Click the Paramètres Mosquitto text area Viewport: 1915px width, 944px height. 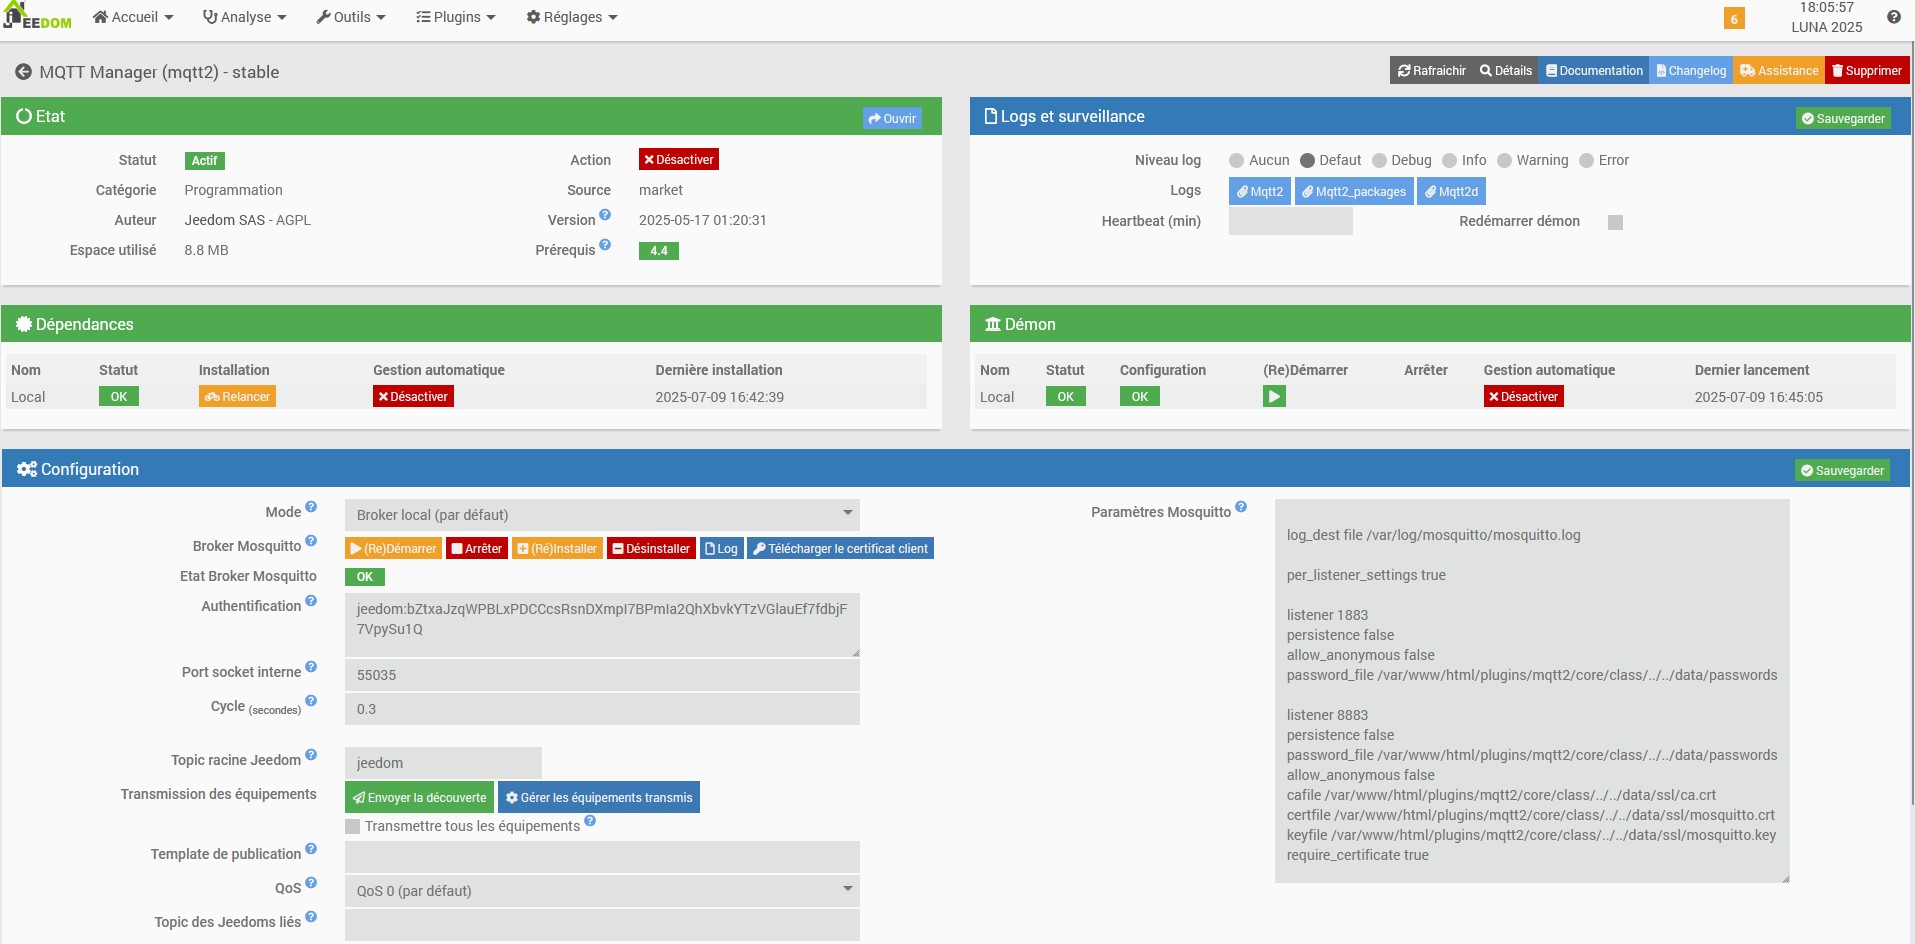click(1532, 691)
